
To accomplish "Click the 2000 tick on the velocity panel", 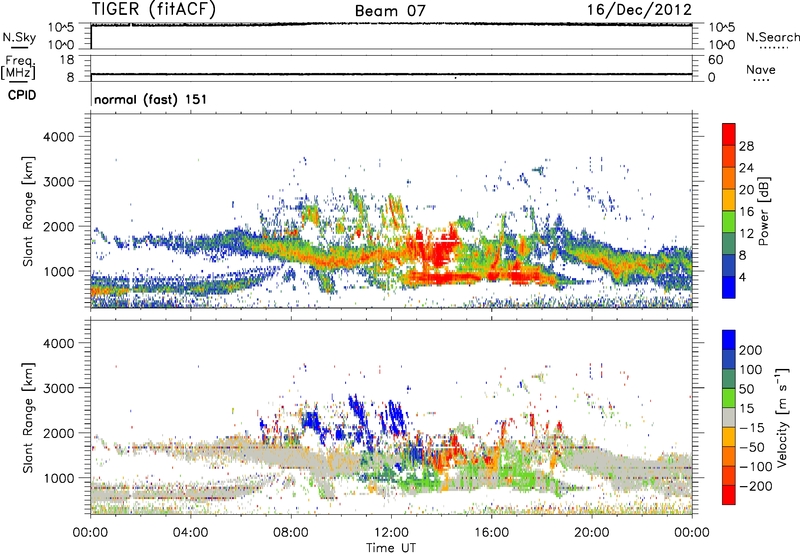I will pos(58,433).
